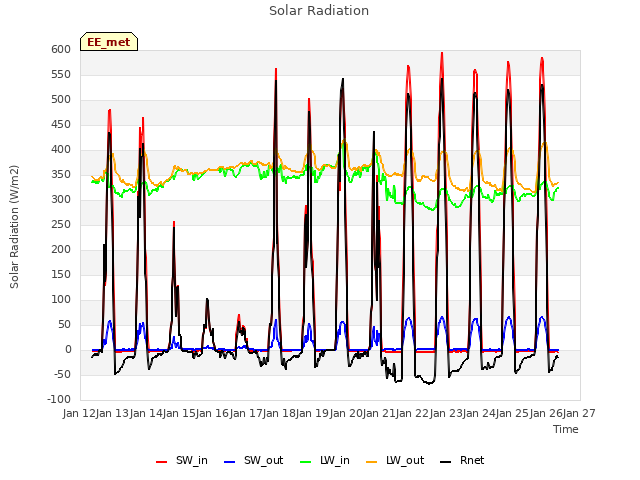
Task: Click the Jan 27 x-axis label
Action: (x=580, y=413)
